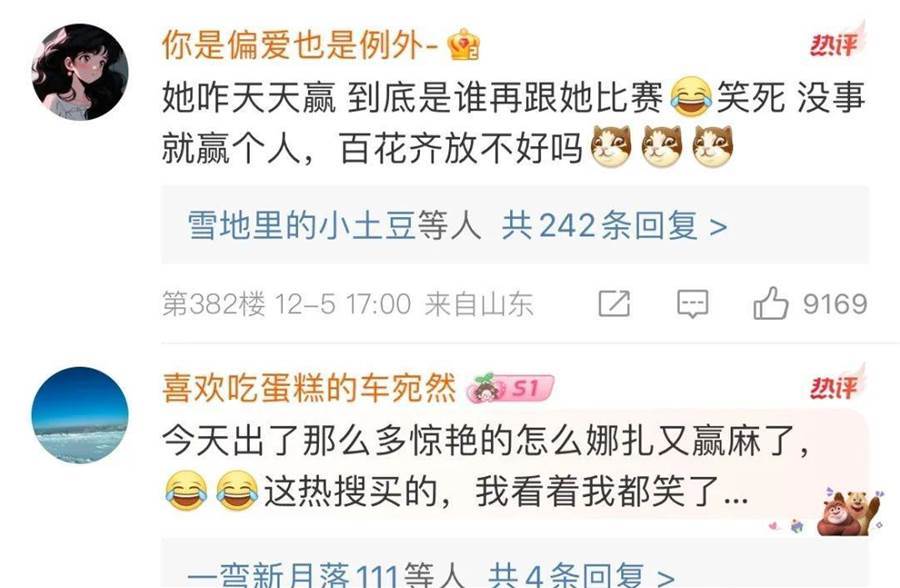The width and height of the screenshot is (900, 588).
Task: Open replier 雪地里的小土豆 link
Action: coord(301,225)
